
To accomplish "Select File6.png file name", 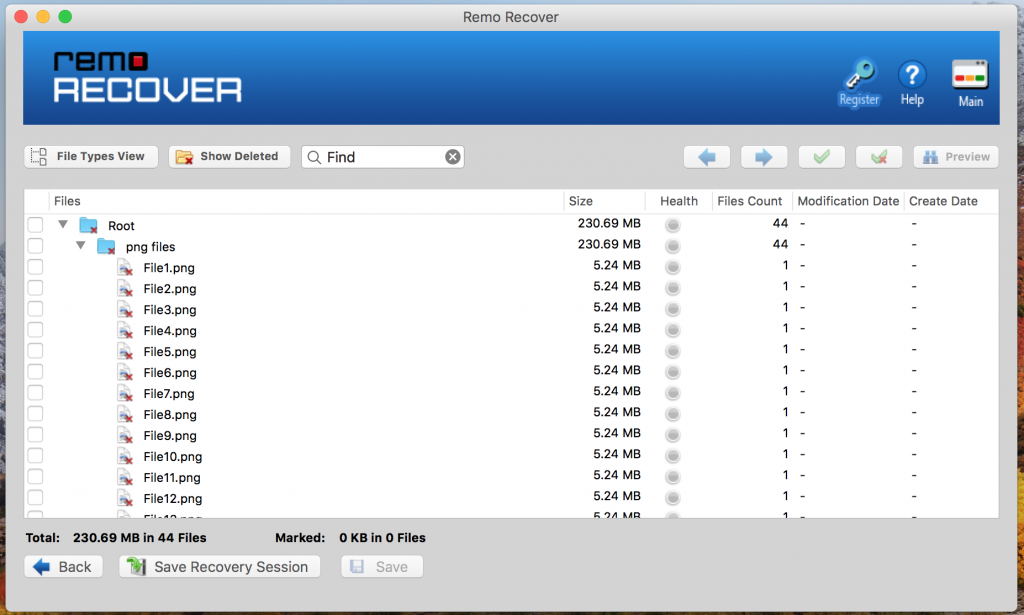I will 170,373.
